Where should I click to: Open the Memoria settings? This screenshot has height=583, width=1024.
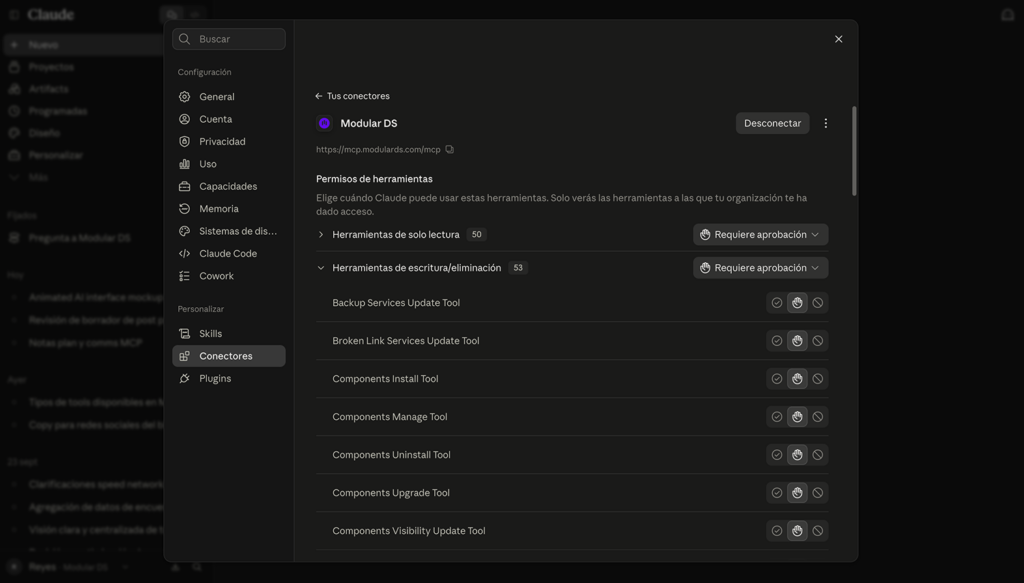point(229,209)
